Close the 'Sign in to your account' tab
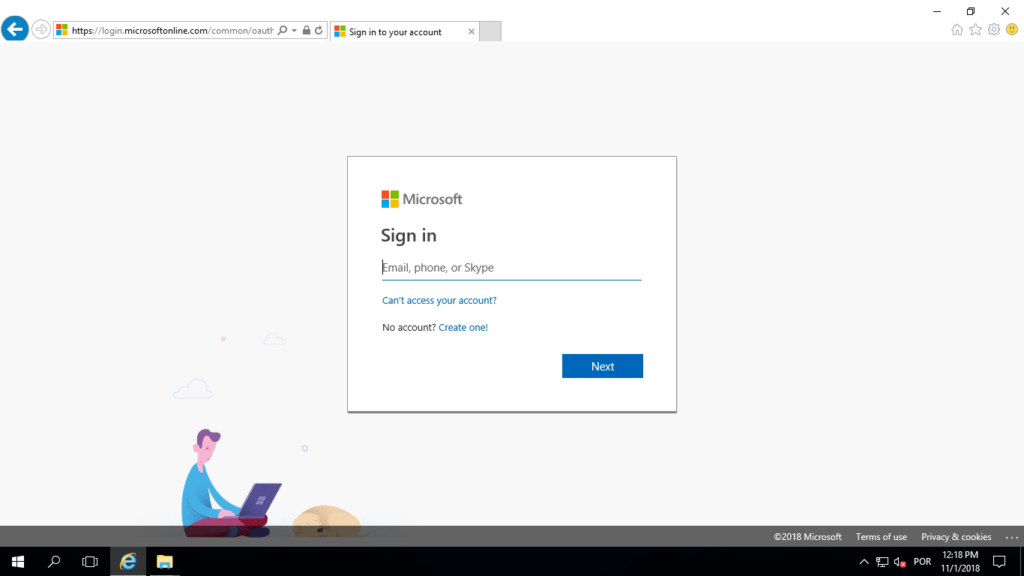The height and width of the screenshot is (576, 1024). [x=471, y=32]
